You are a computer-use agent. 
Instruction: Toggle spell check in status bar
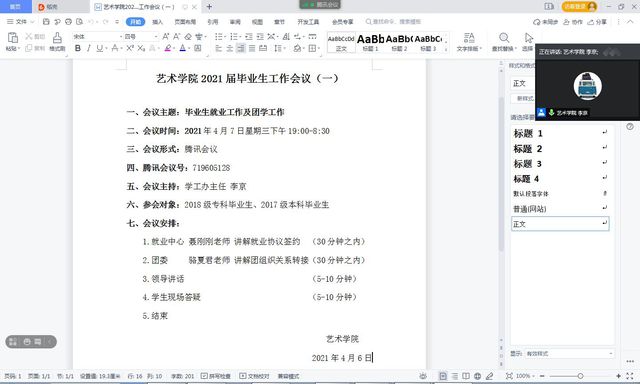click(216, 376)
